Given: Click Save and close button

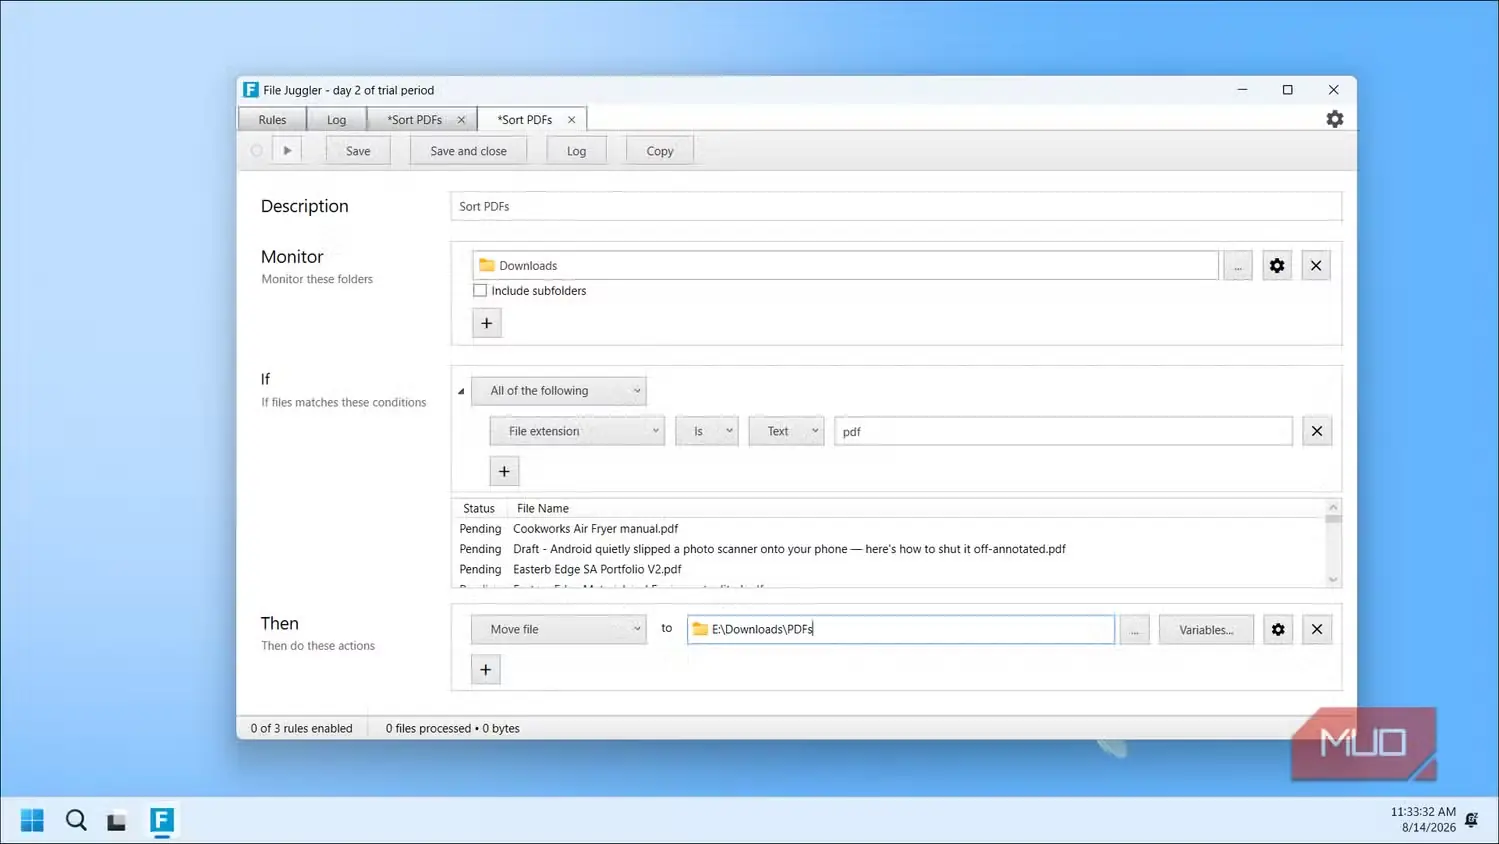Looking at the screenshot, I should [468, 151].
